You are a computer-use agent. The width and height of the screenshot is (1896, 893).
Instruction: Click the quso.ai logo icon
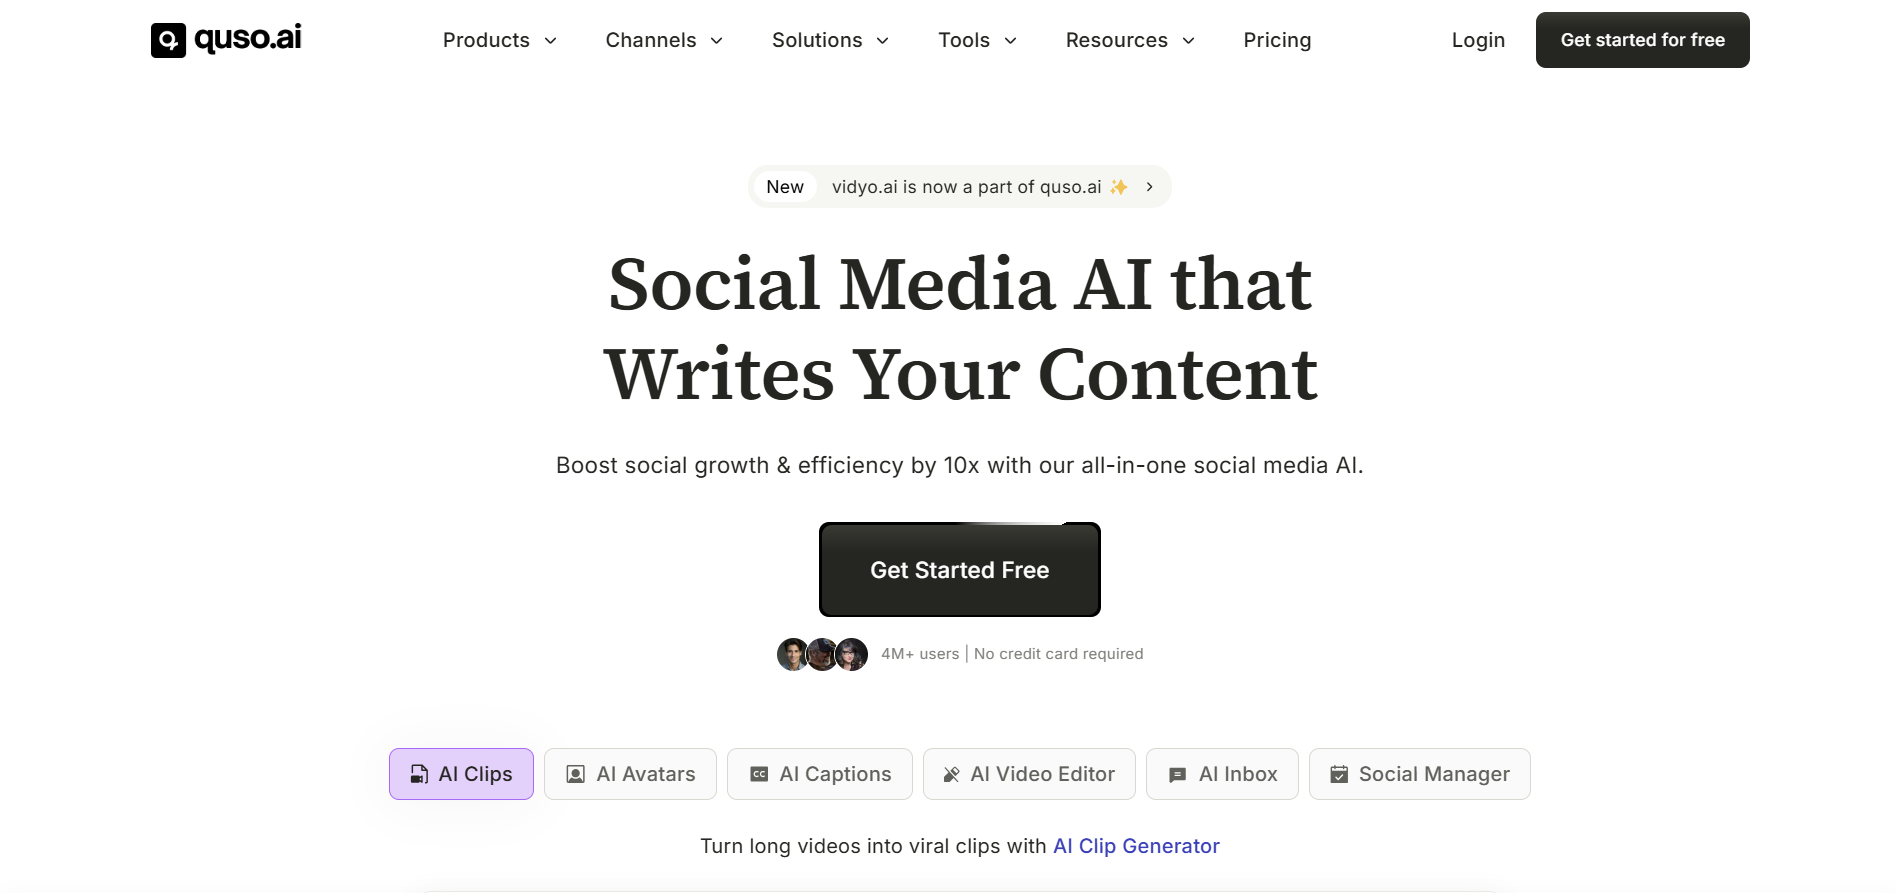168,40
